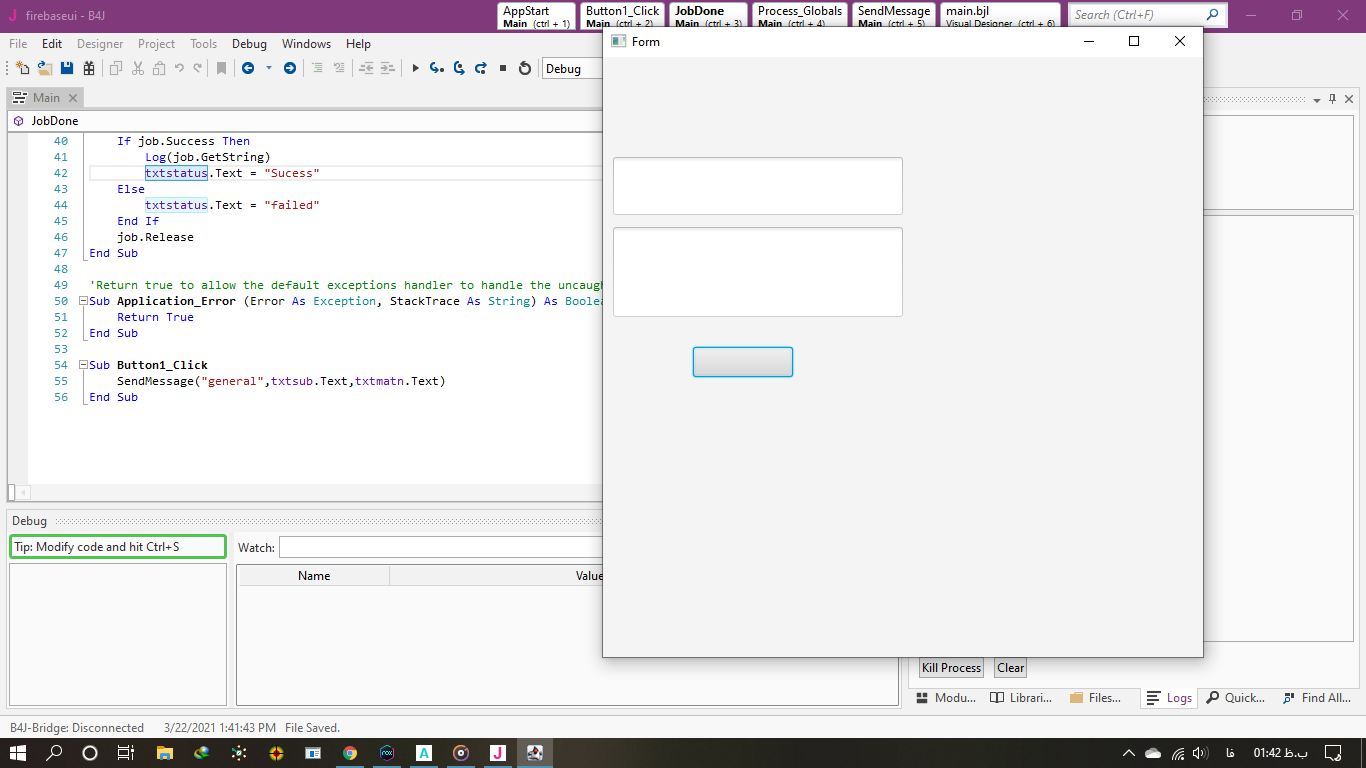This screenshot has width=1366, height=768.
Task: Open the Project menu
Action: coord(156,44)
